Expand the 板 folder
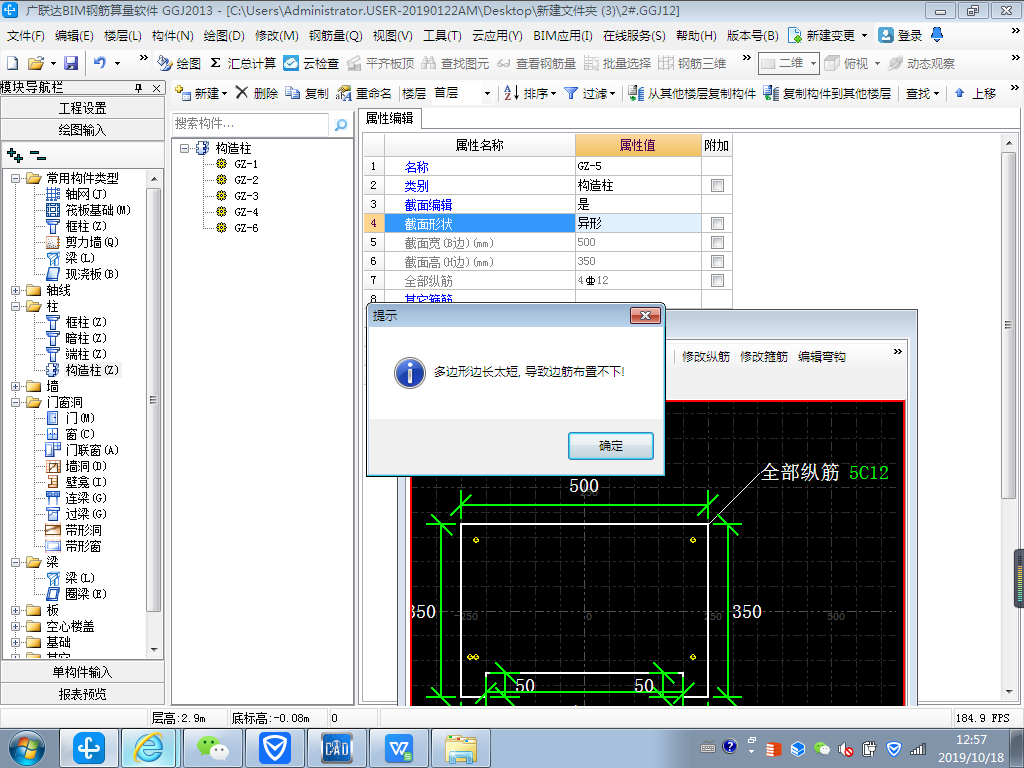This screenshot has height=768, width=1024. tap(16, 611)
